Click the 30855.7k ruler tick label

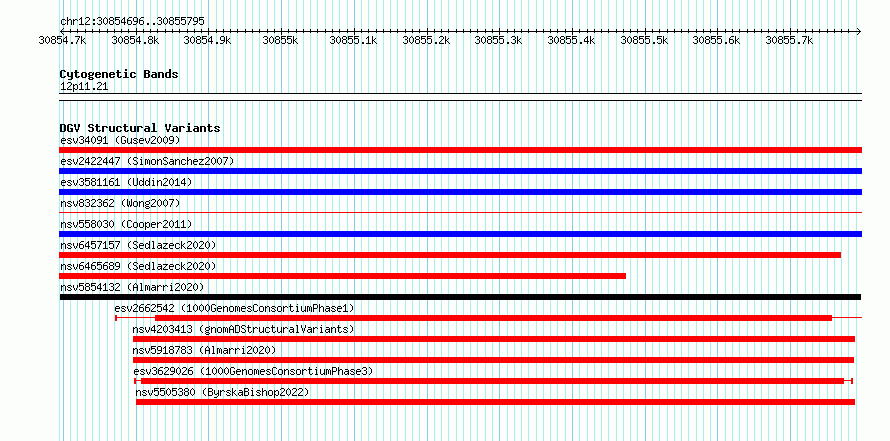tap(789, 40)
